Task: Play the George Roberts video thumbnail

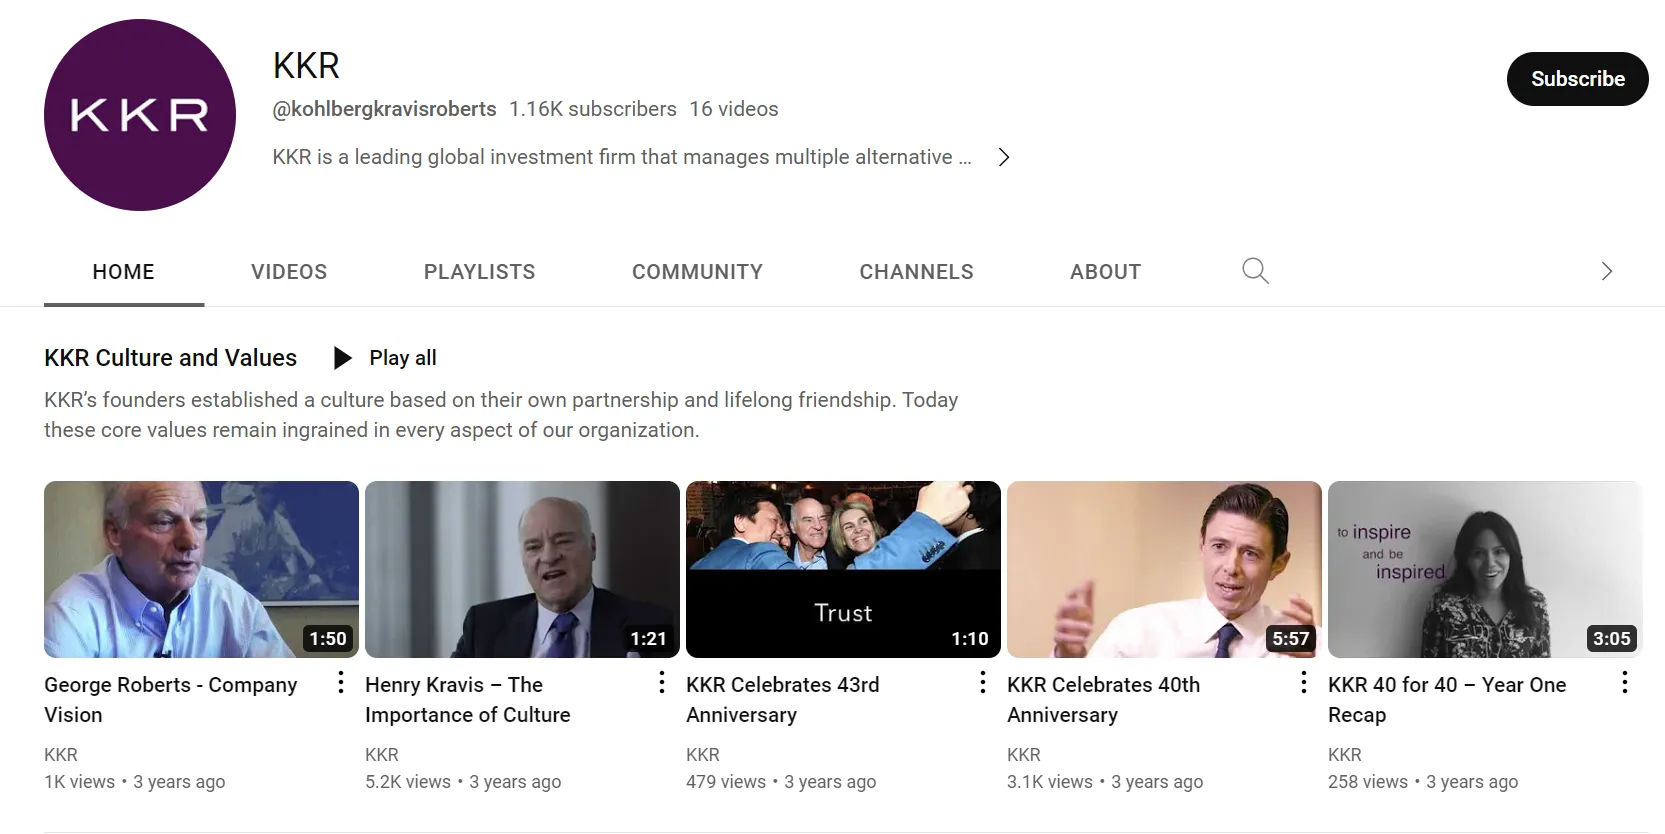Action: point(201,569)
